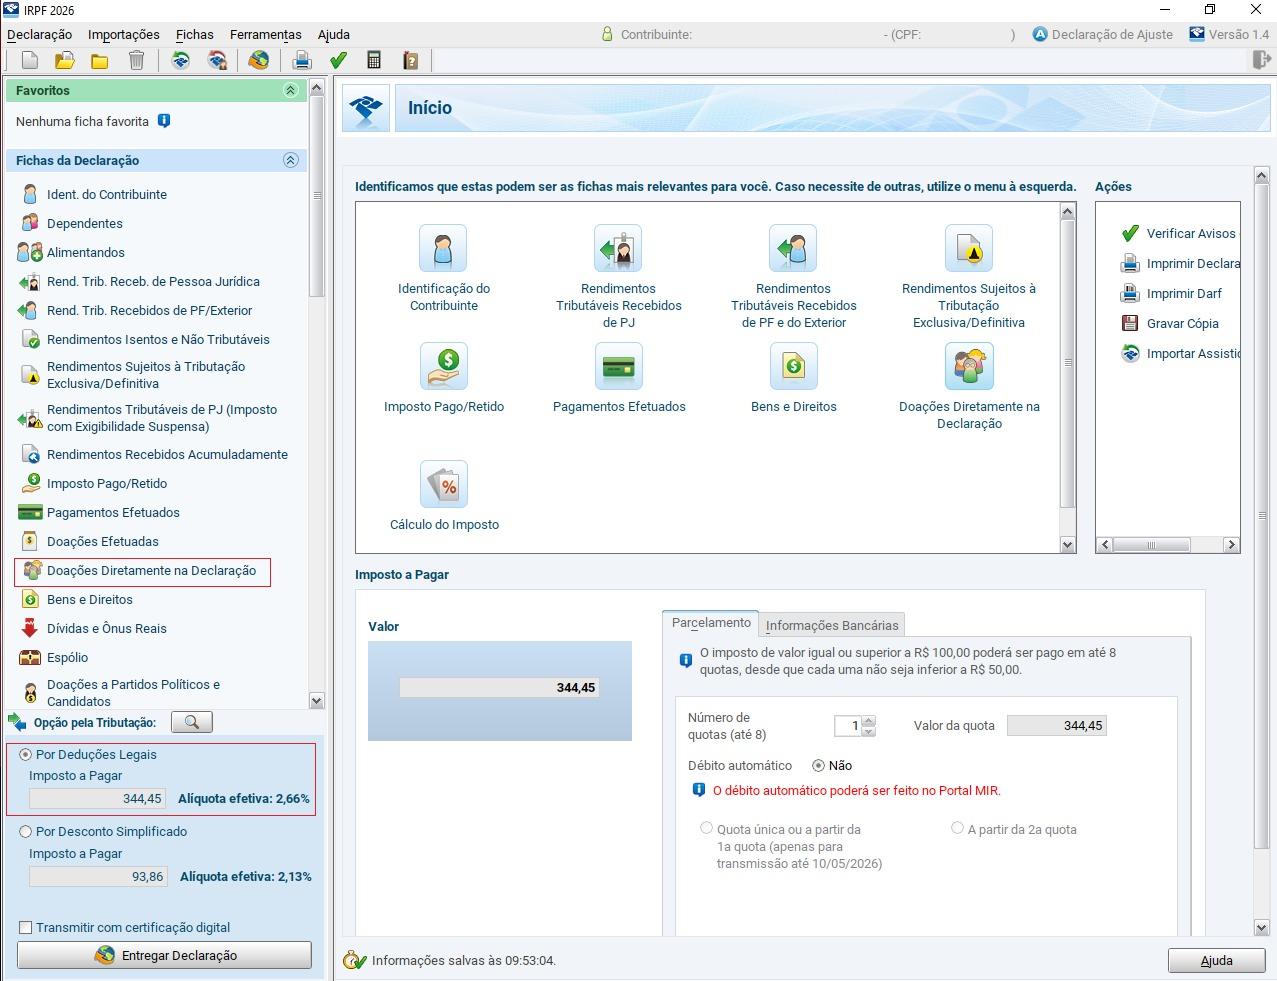
Task: Click the trash can toolbar icon
Action: 136,61
